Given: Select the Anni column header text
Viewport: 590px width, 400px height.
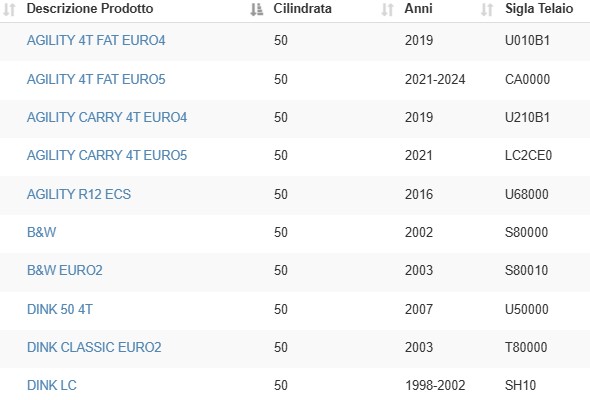Looking at the screenshot, I should click(x=418, y=8).
